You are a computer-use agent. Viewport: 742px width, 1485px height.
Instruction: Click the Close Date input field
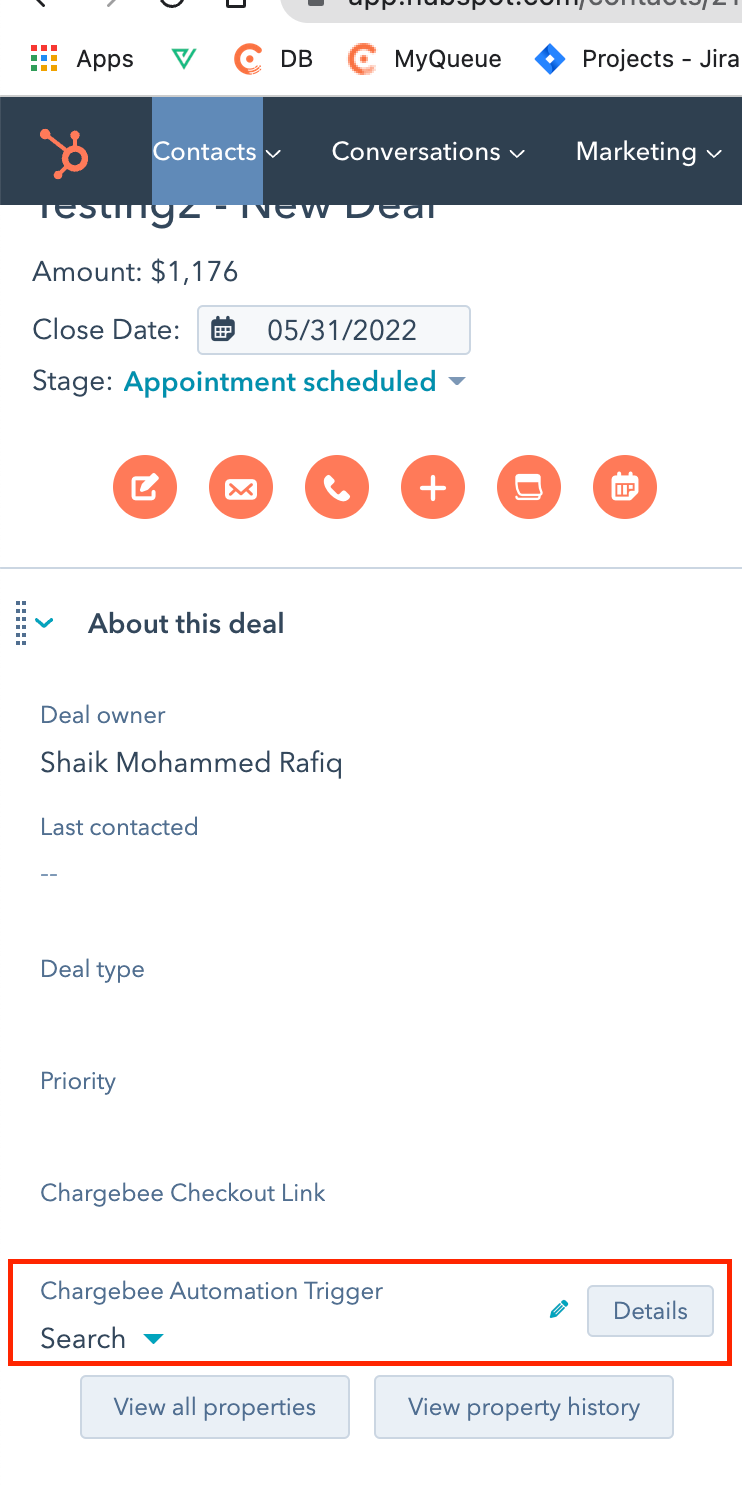coord(334,330)
